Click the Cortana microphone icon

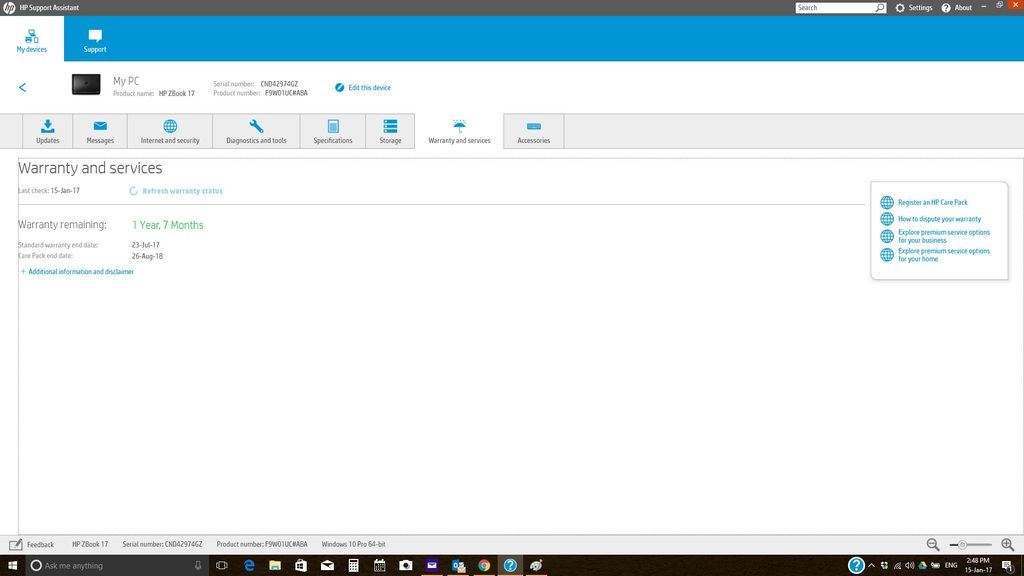[198, 566]
